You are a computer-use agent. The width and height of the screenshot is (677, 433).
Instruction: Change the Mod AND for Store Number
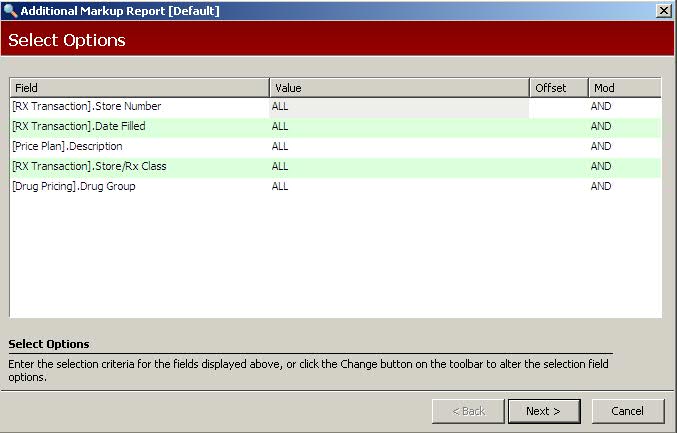coord(624,106)
